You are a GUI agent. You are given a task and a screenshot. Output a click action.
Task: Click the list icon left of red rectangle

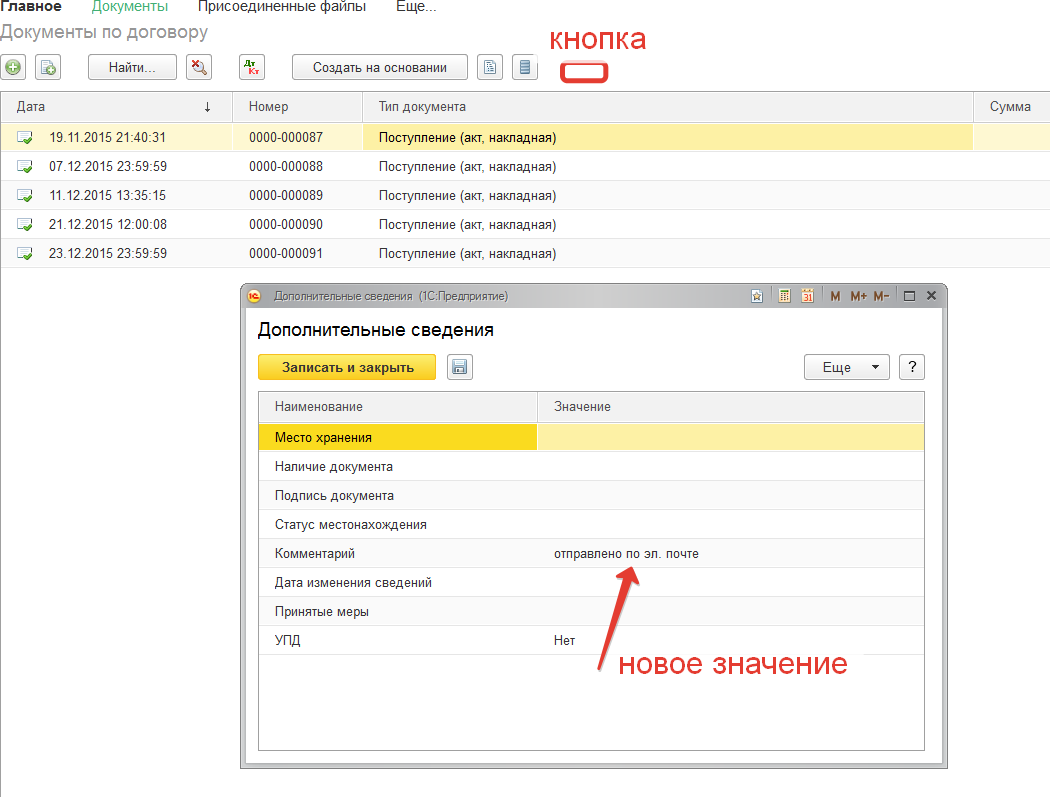click(525, 67)
